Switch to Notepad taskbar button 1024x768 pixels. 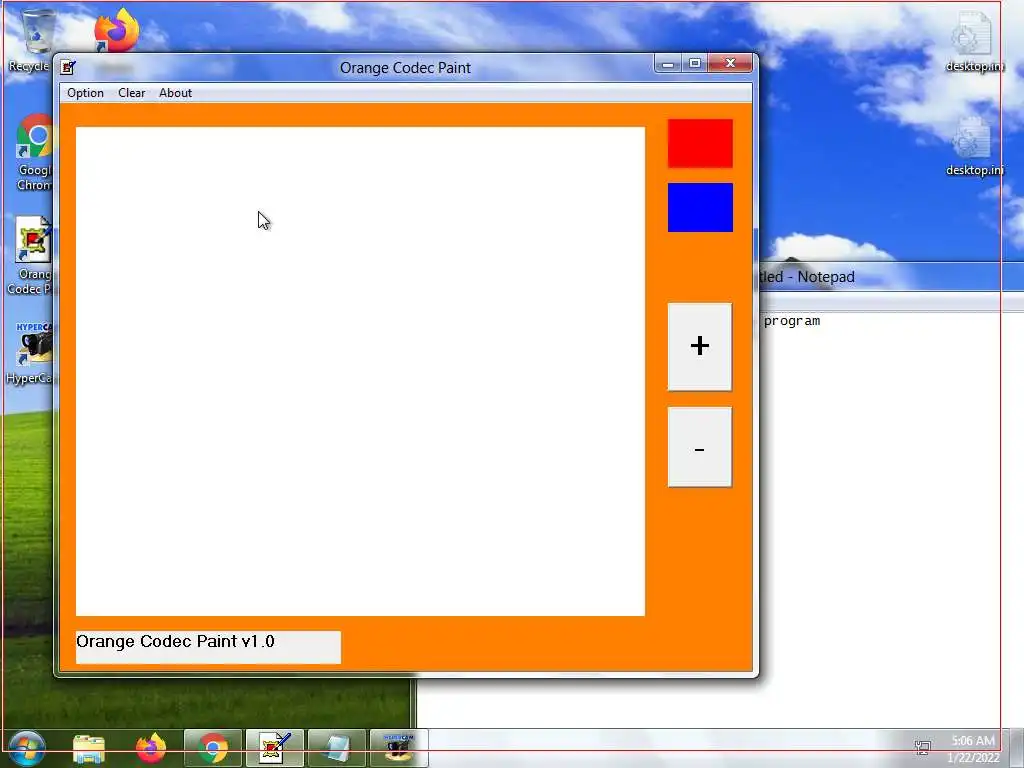336,748
